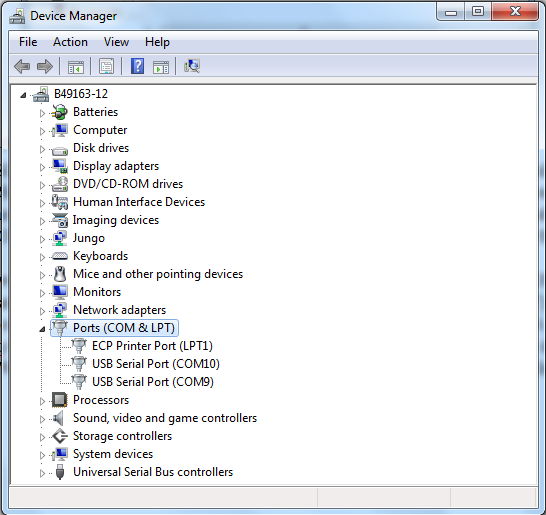The image size is (546, 515).
Task: Click the Show/Hide Action Pane icon
Action: [x=161, y=67]
